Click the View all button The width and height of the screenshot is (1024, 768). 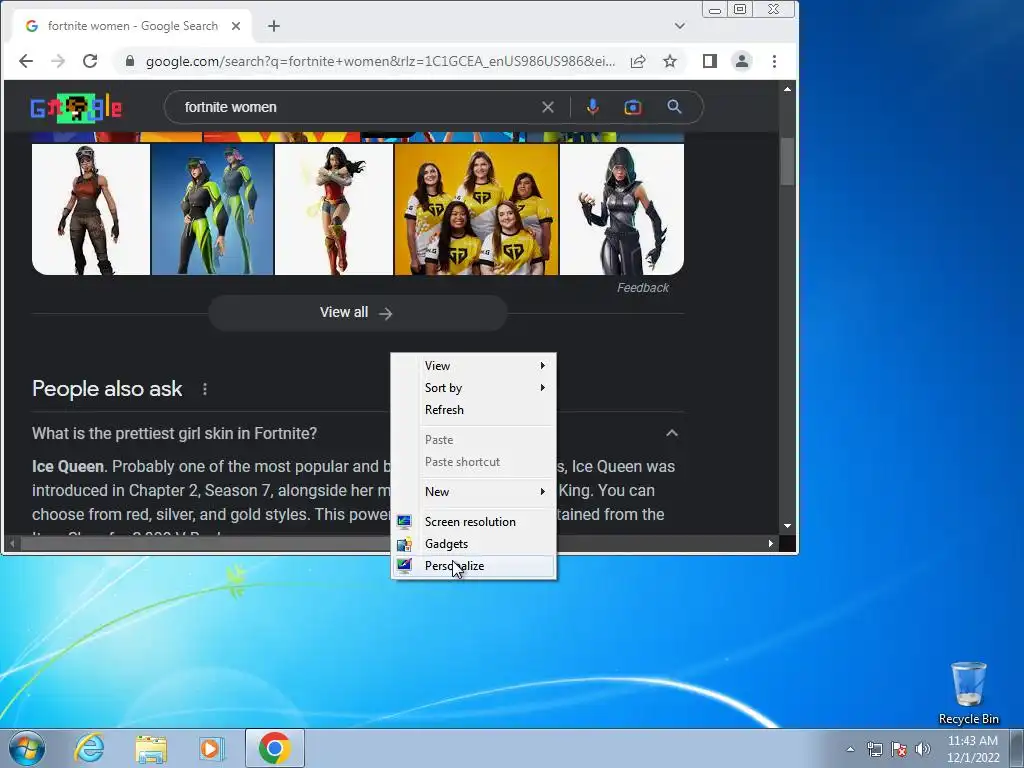tap(357, 313)
